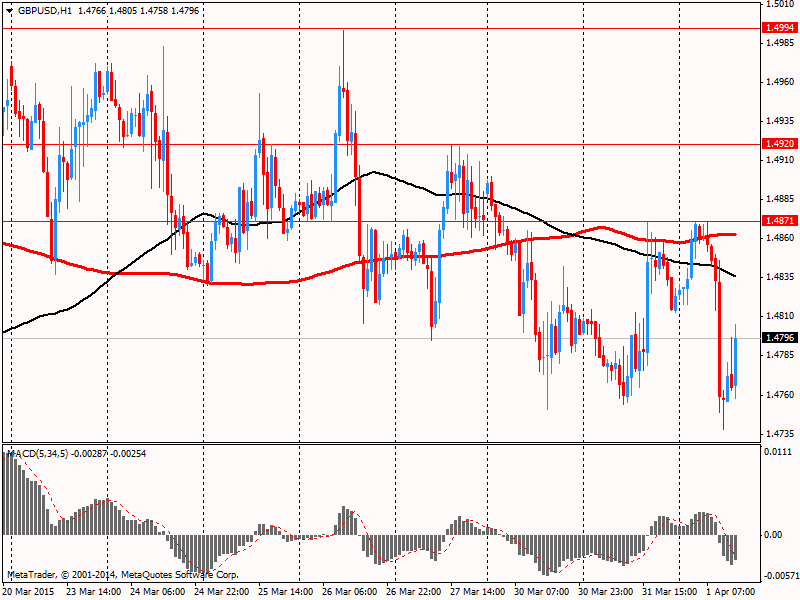Click the OHLC quote 1.4766 in header
This screenshot has width=800, height=600.
pyautogui.click(x=92, y=11)
